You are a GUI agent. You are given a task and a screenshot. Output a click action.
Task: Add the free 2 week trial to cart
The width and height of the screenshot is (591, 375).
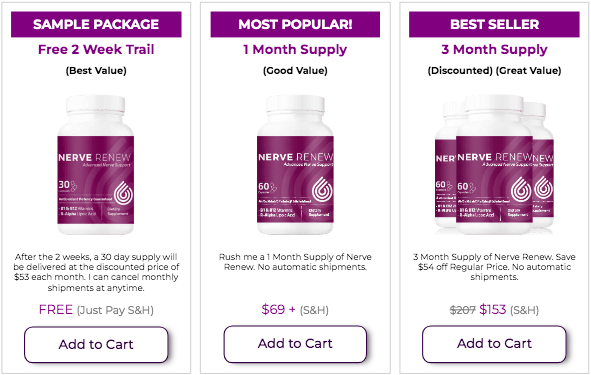96,344
